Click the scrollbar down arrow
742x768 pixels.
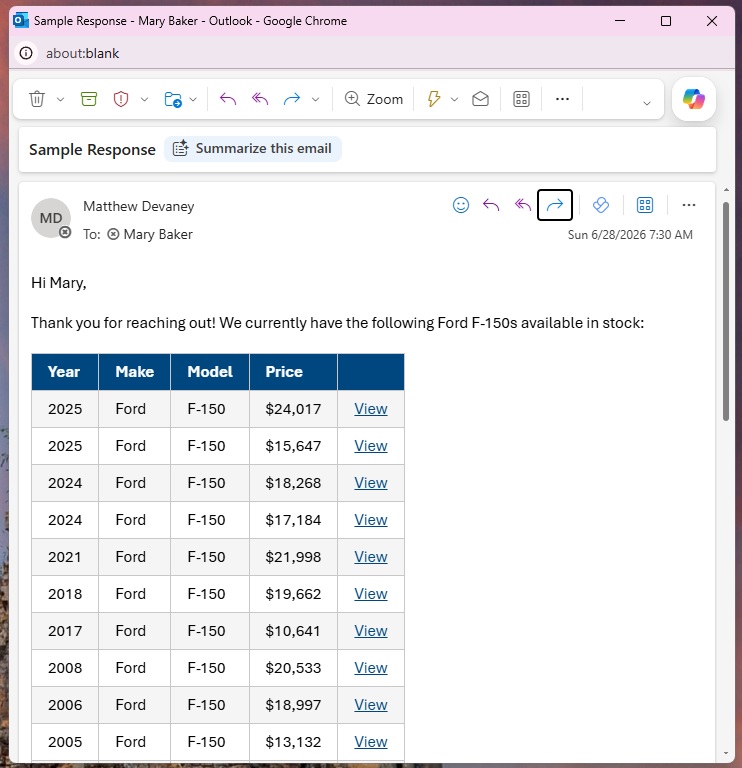click(x=726, y=753)
